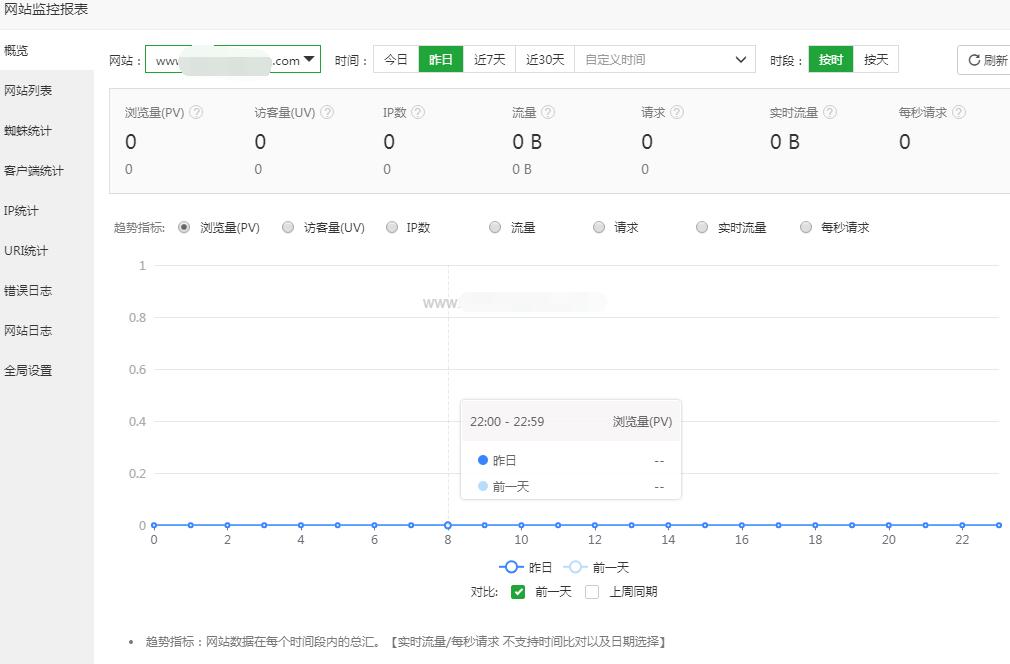1010x664 pixels.
Task: Open 蜘蛛统计 in the sidebar
Action: point(46,130)
